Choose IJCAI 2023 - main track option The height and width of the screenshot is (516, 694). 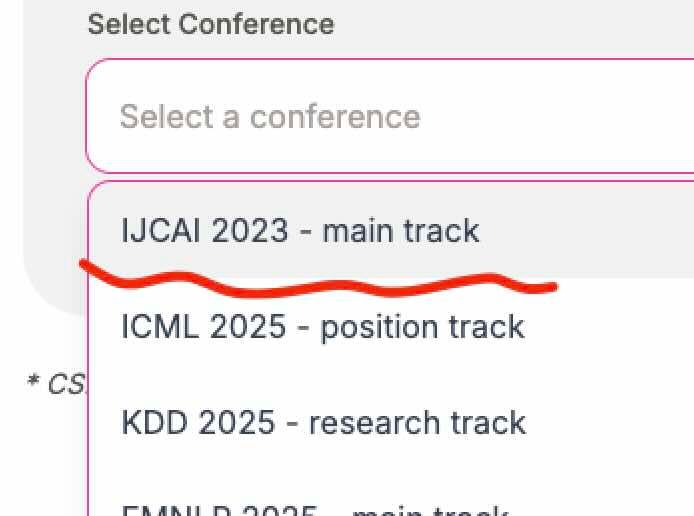[x=300, y=231]
